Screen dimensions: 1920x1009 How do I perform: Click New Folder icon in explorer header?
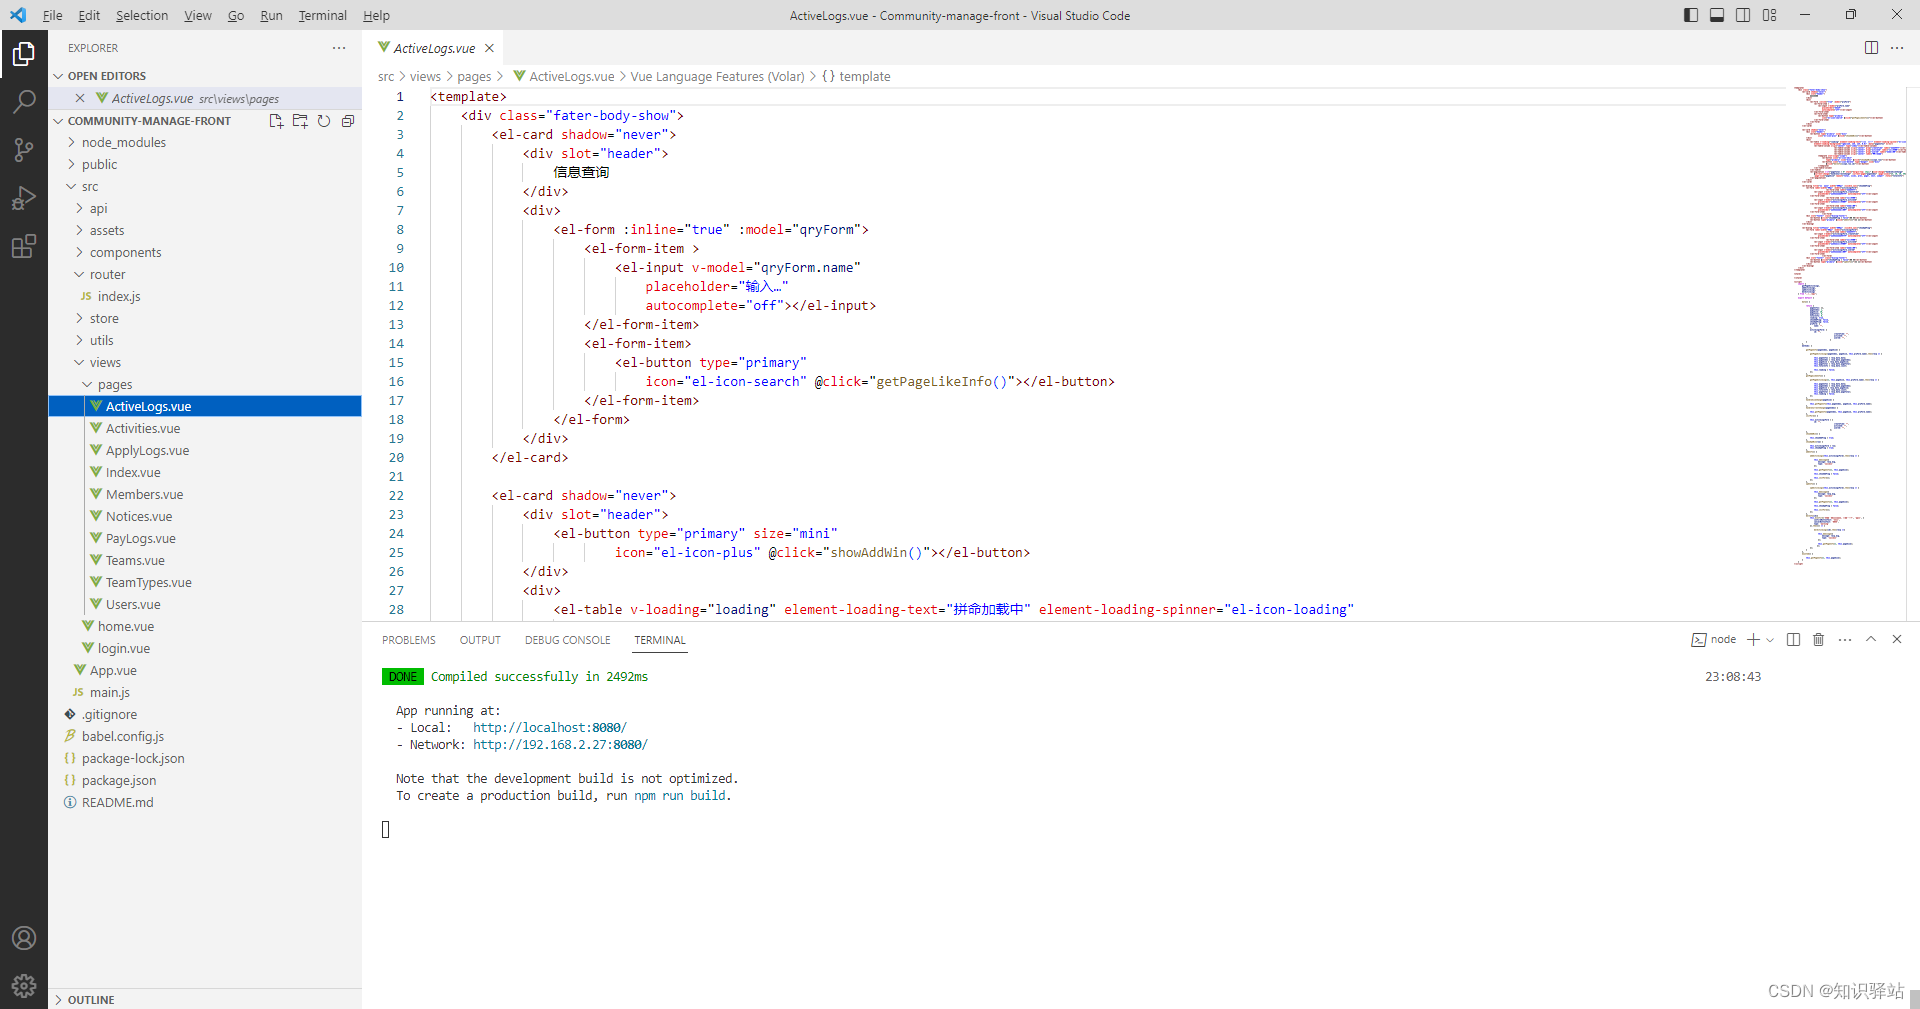300,121
